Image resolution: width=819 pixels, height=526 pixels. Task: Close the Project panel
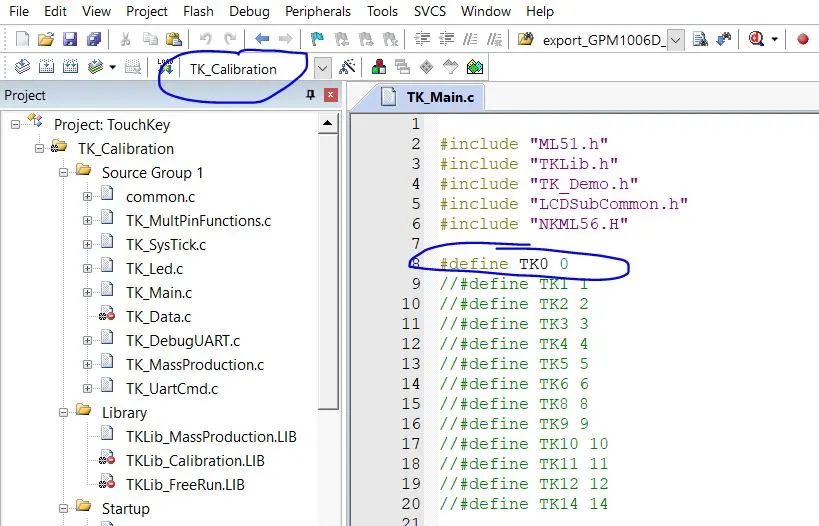pyautogui.click(x=330, y=95)
